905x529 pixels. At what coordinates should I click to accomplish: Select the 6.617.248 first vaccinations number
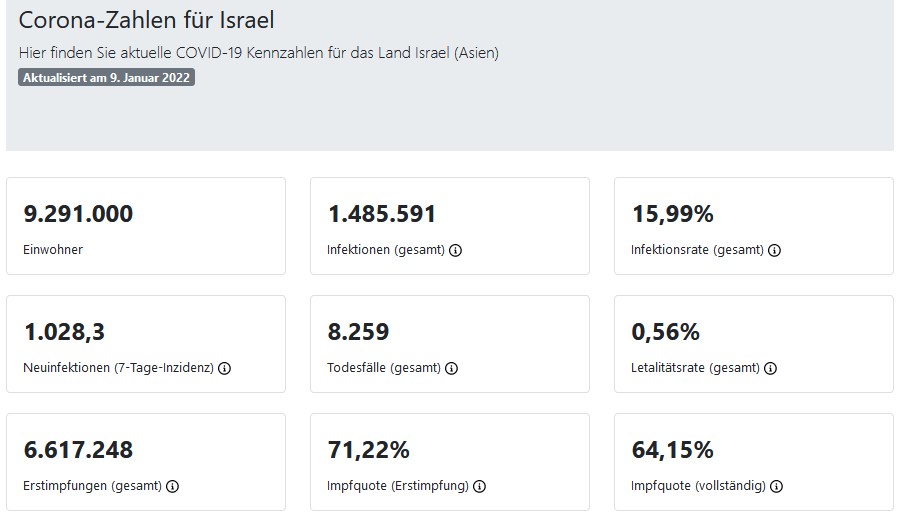pyautogui.click(x=78, y=450)
